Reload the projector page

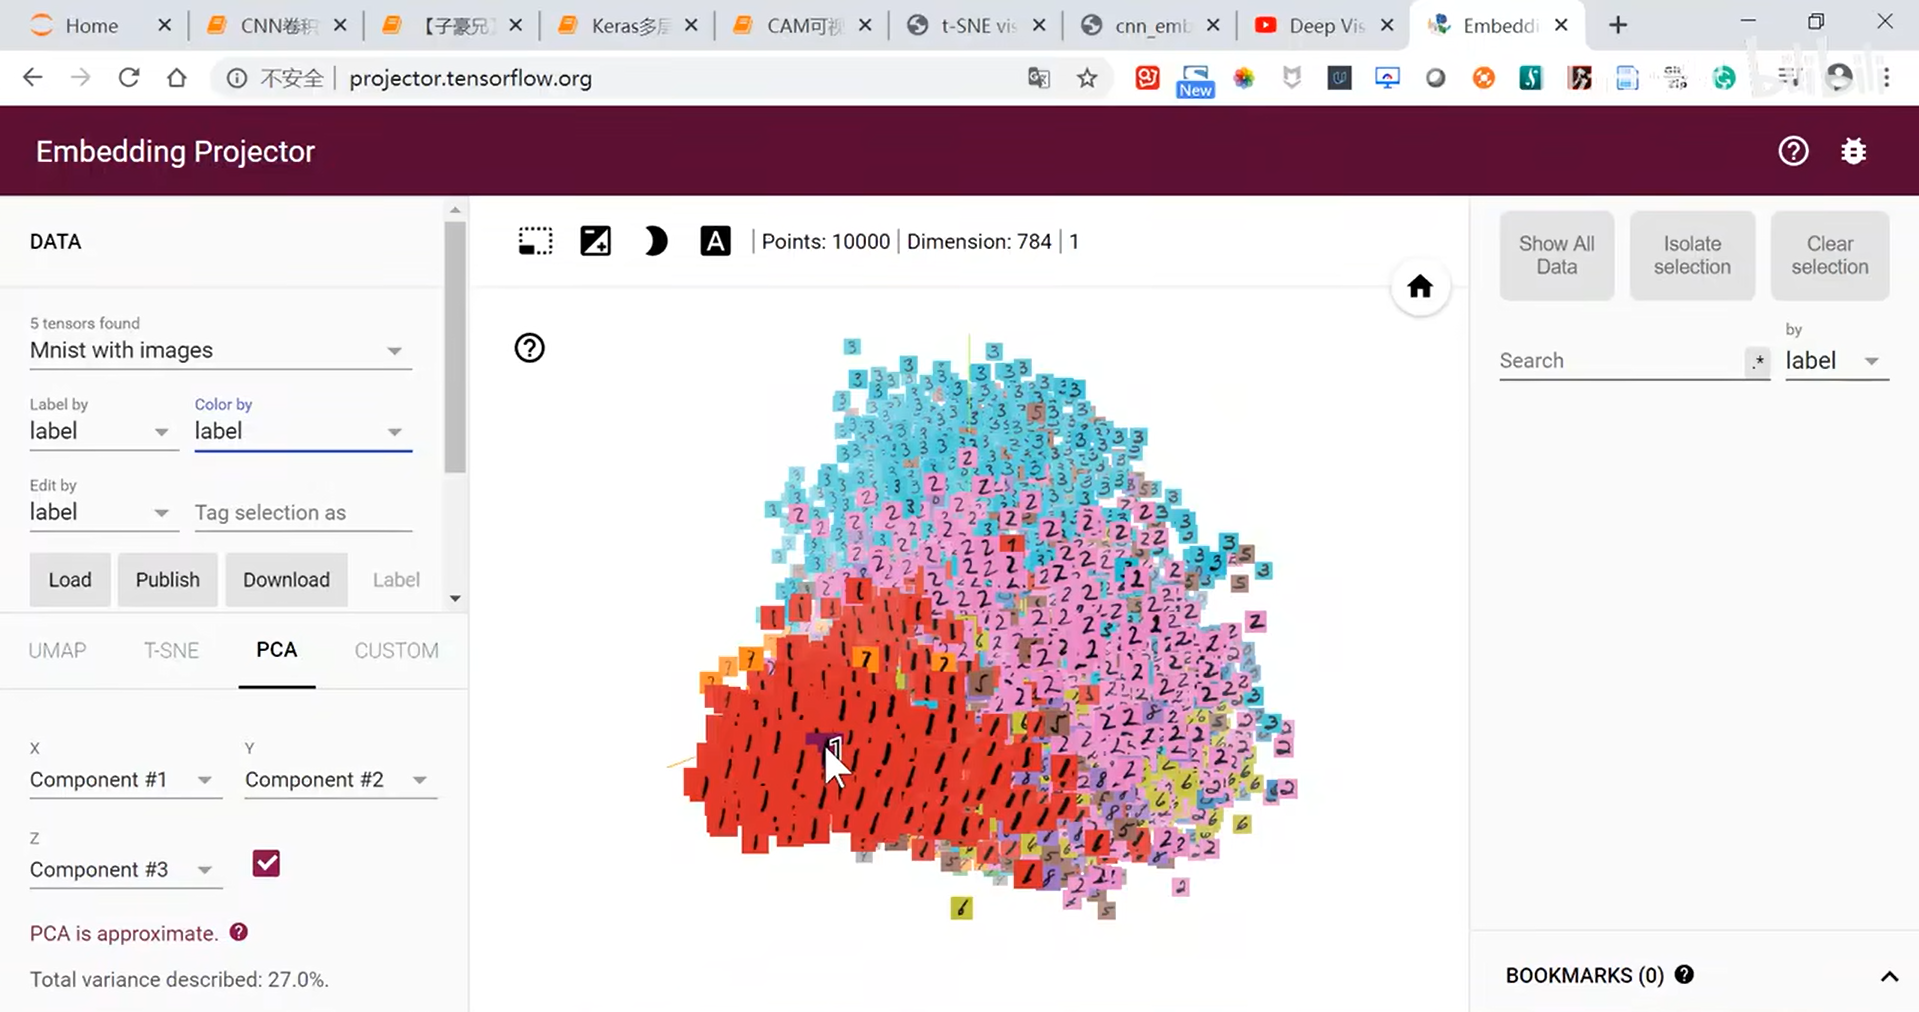128,78
